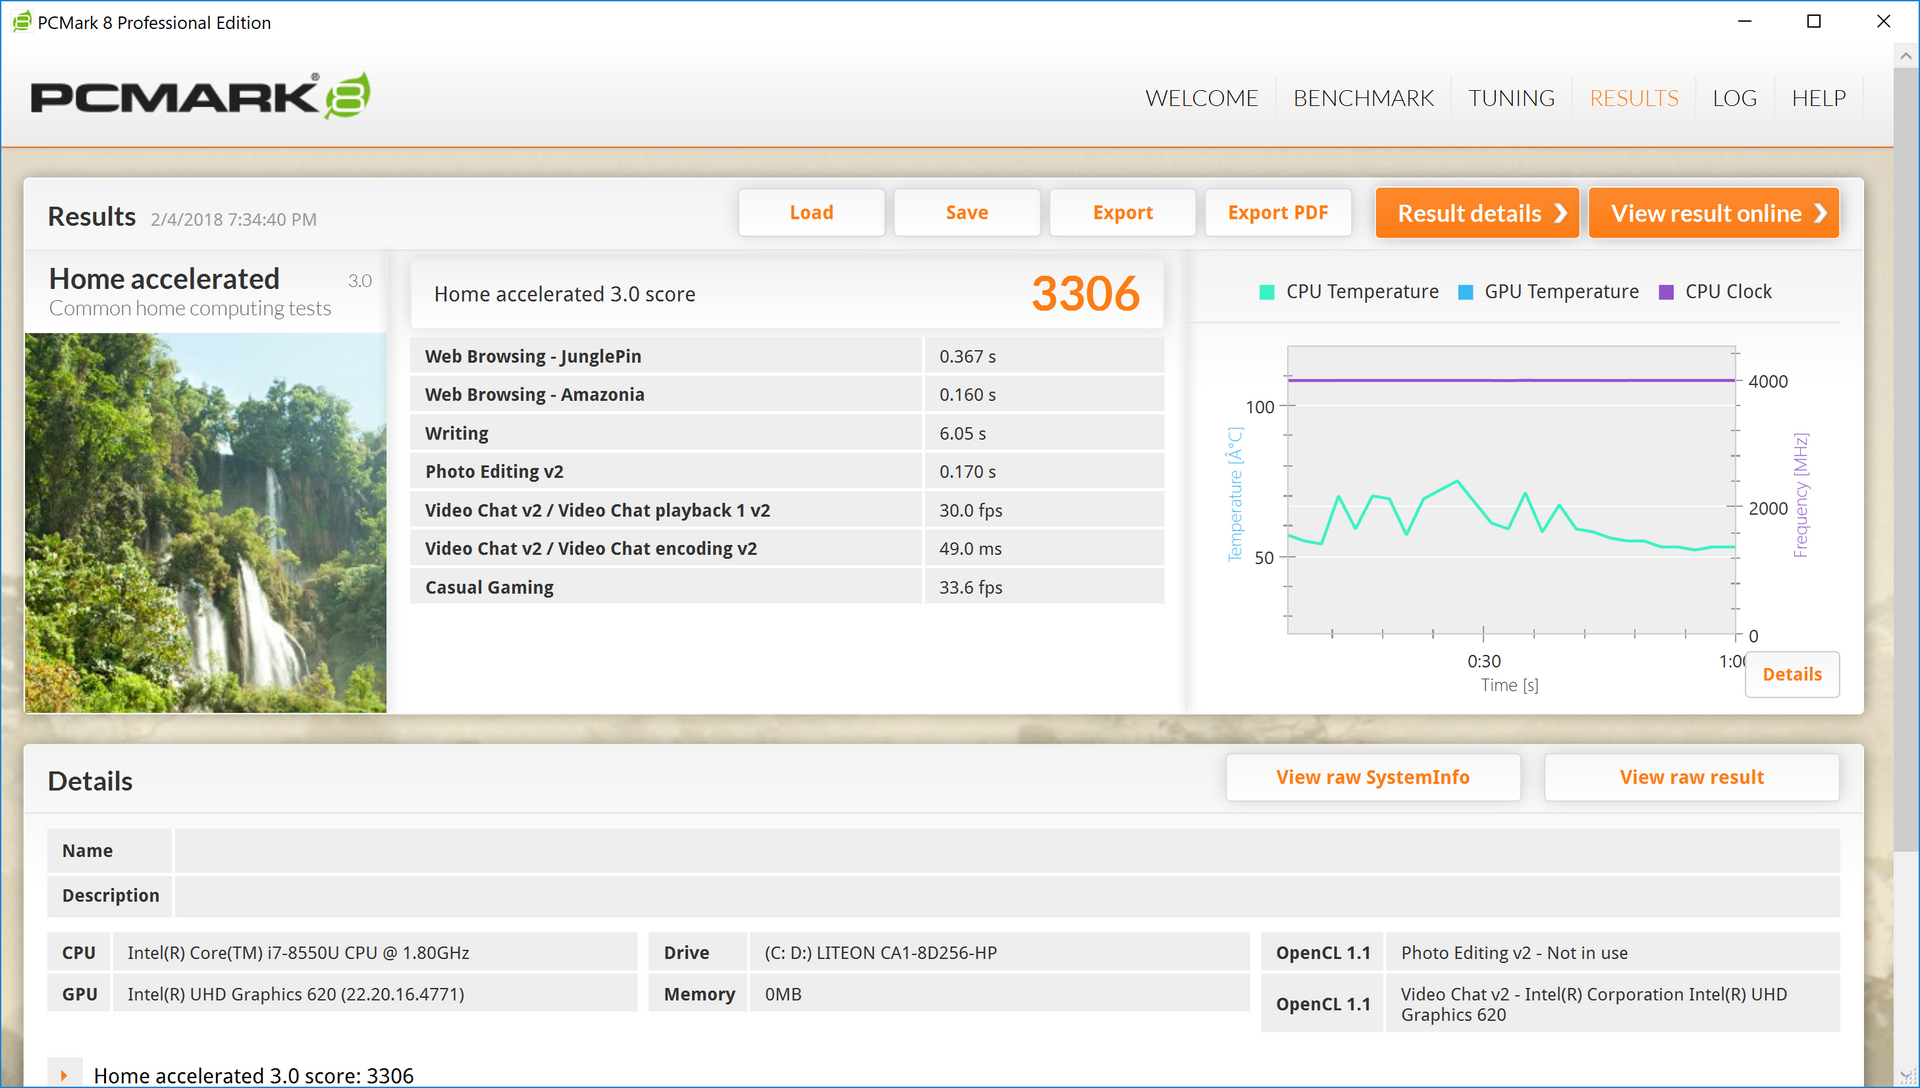
Task: Open the LOG tab
Action: tap(1734, 98)
